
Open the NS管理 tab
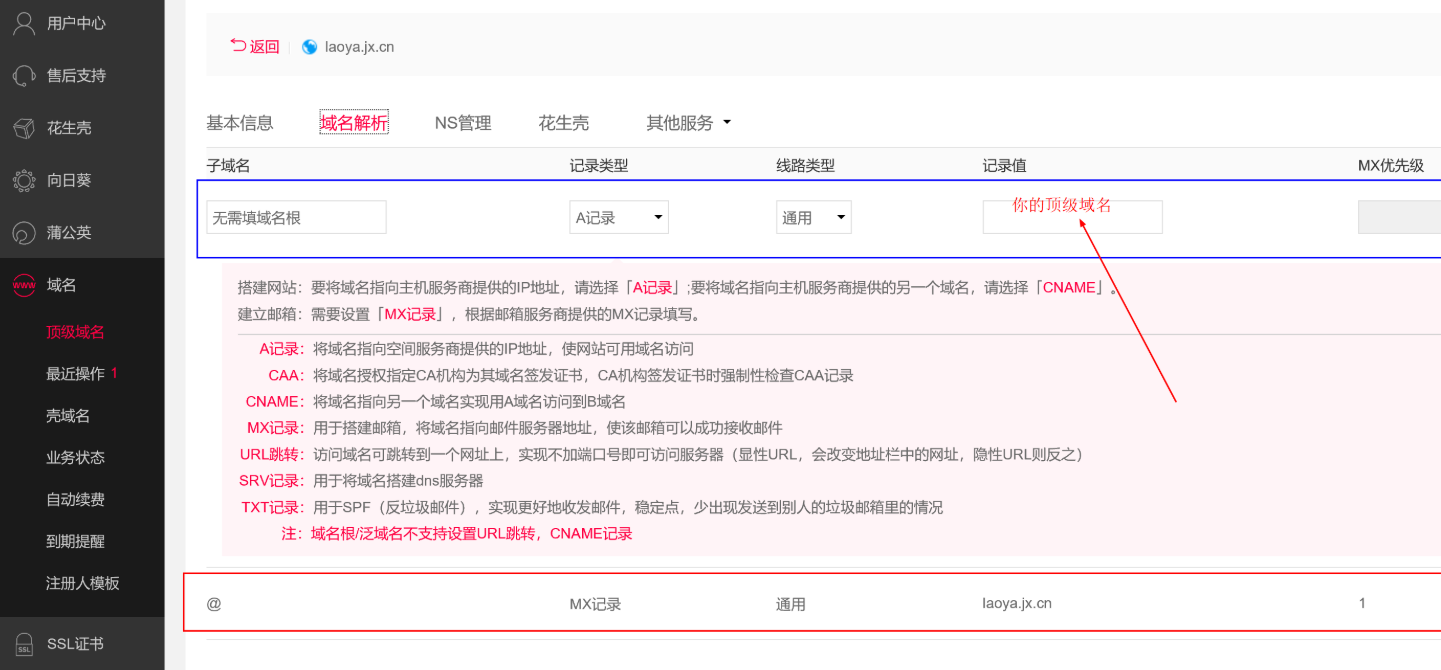[463, 122]
